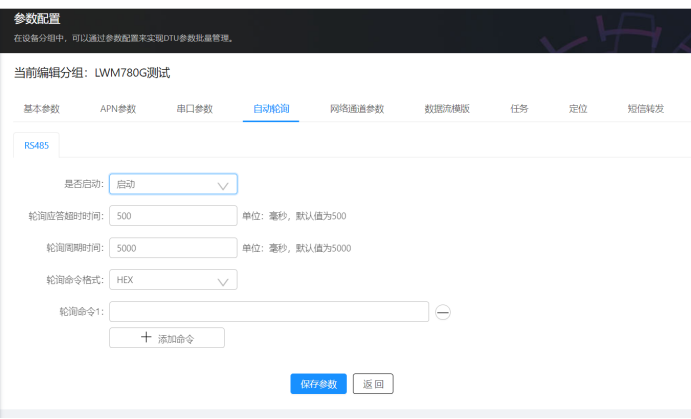Switch to the 任务 tab
The image size is (691, 419).
coord(519,108)
